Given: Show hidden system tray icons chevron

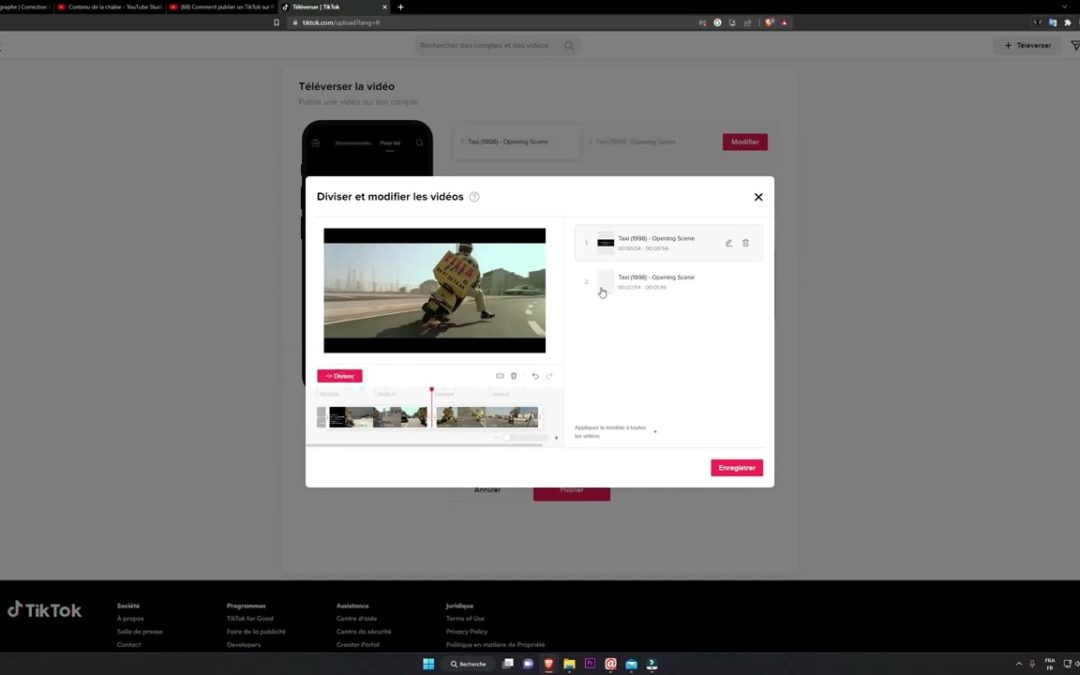Looking at the screenshot, I should [1019, 664].
